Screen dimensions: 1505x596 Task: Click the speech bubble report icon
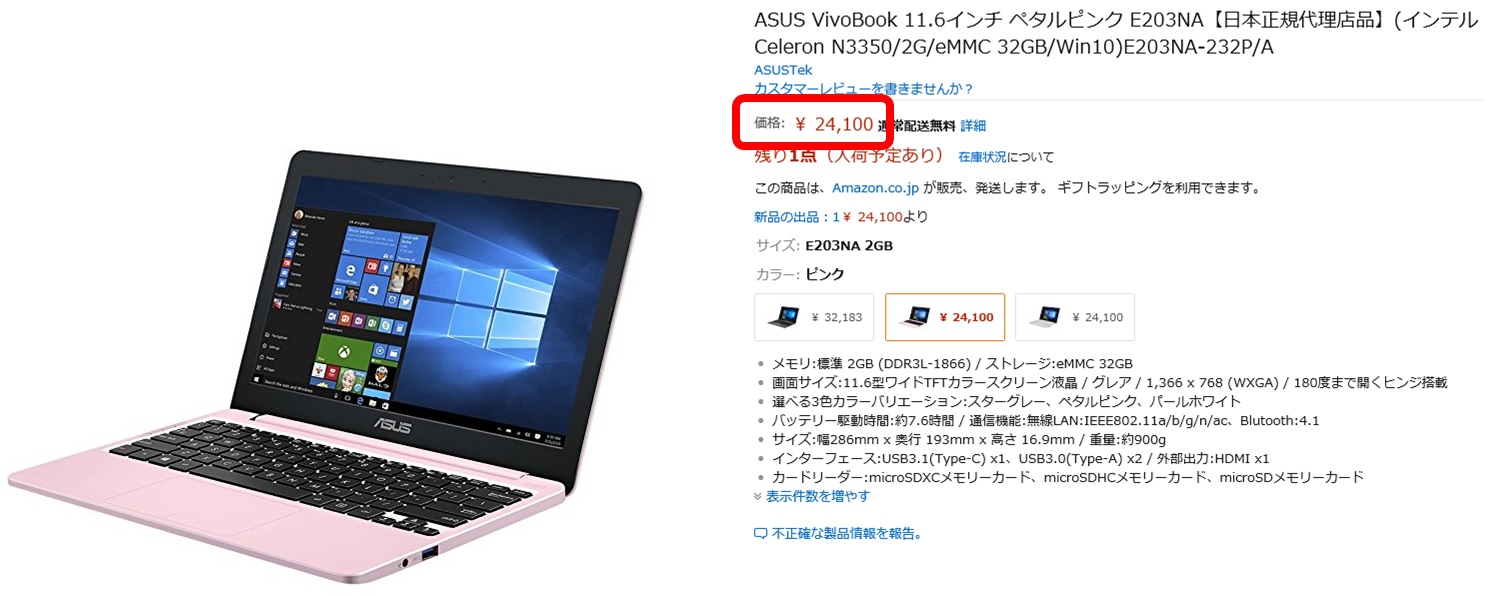click(x=760, y=534)
